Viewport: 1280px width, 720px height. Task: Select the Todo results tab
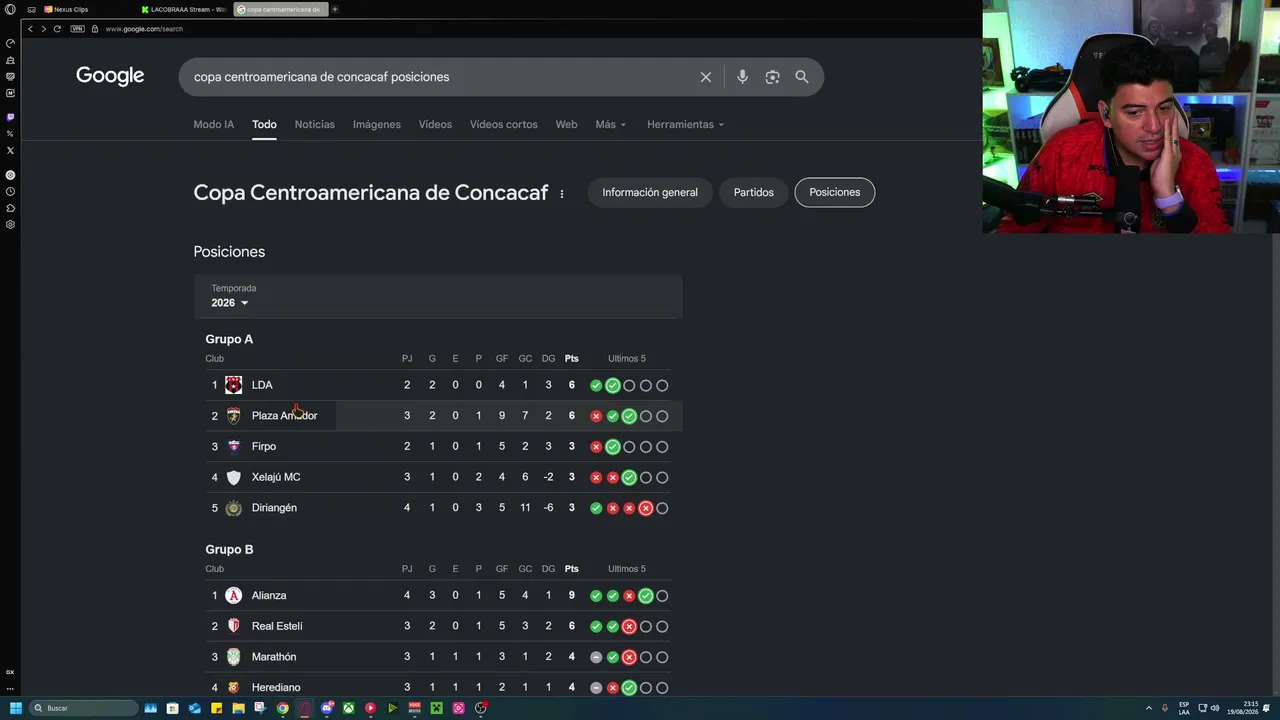264,125
